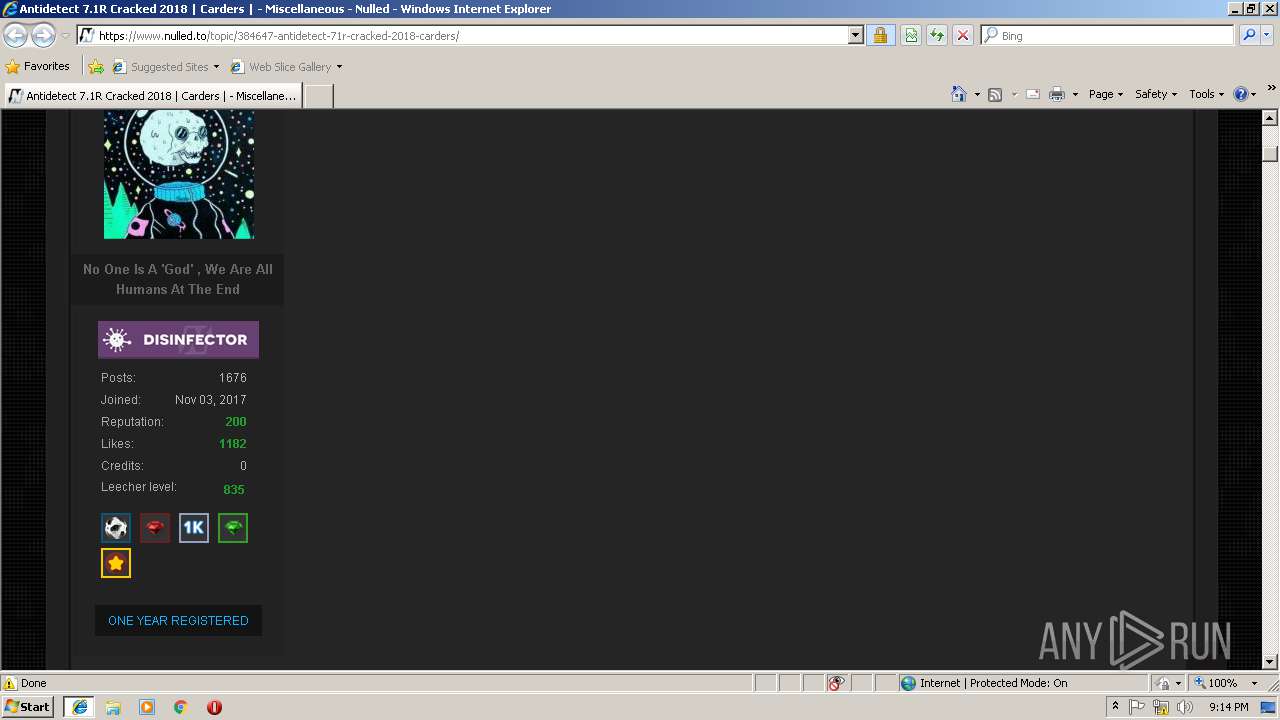Click the address bar URL field

463,35
